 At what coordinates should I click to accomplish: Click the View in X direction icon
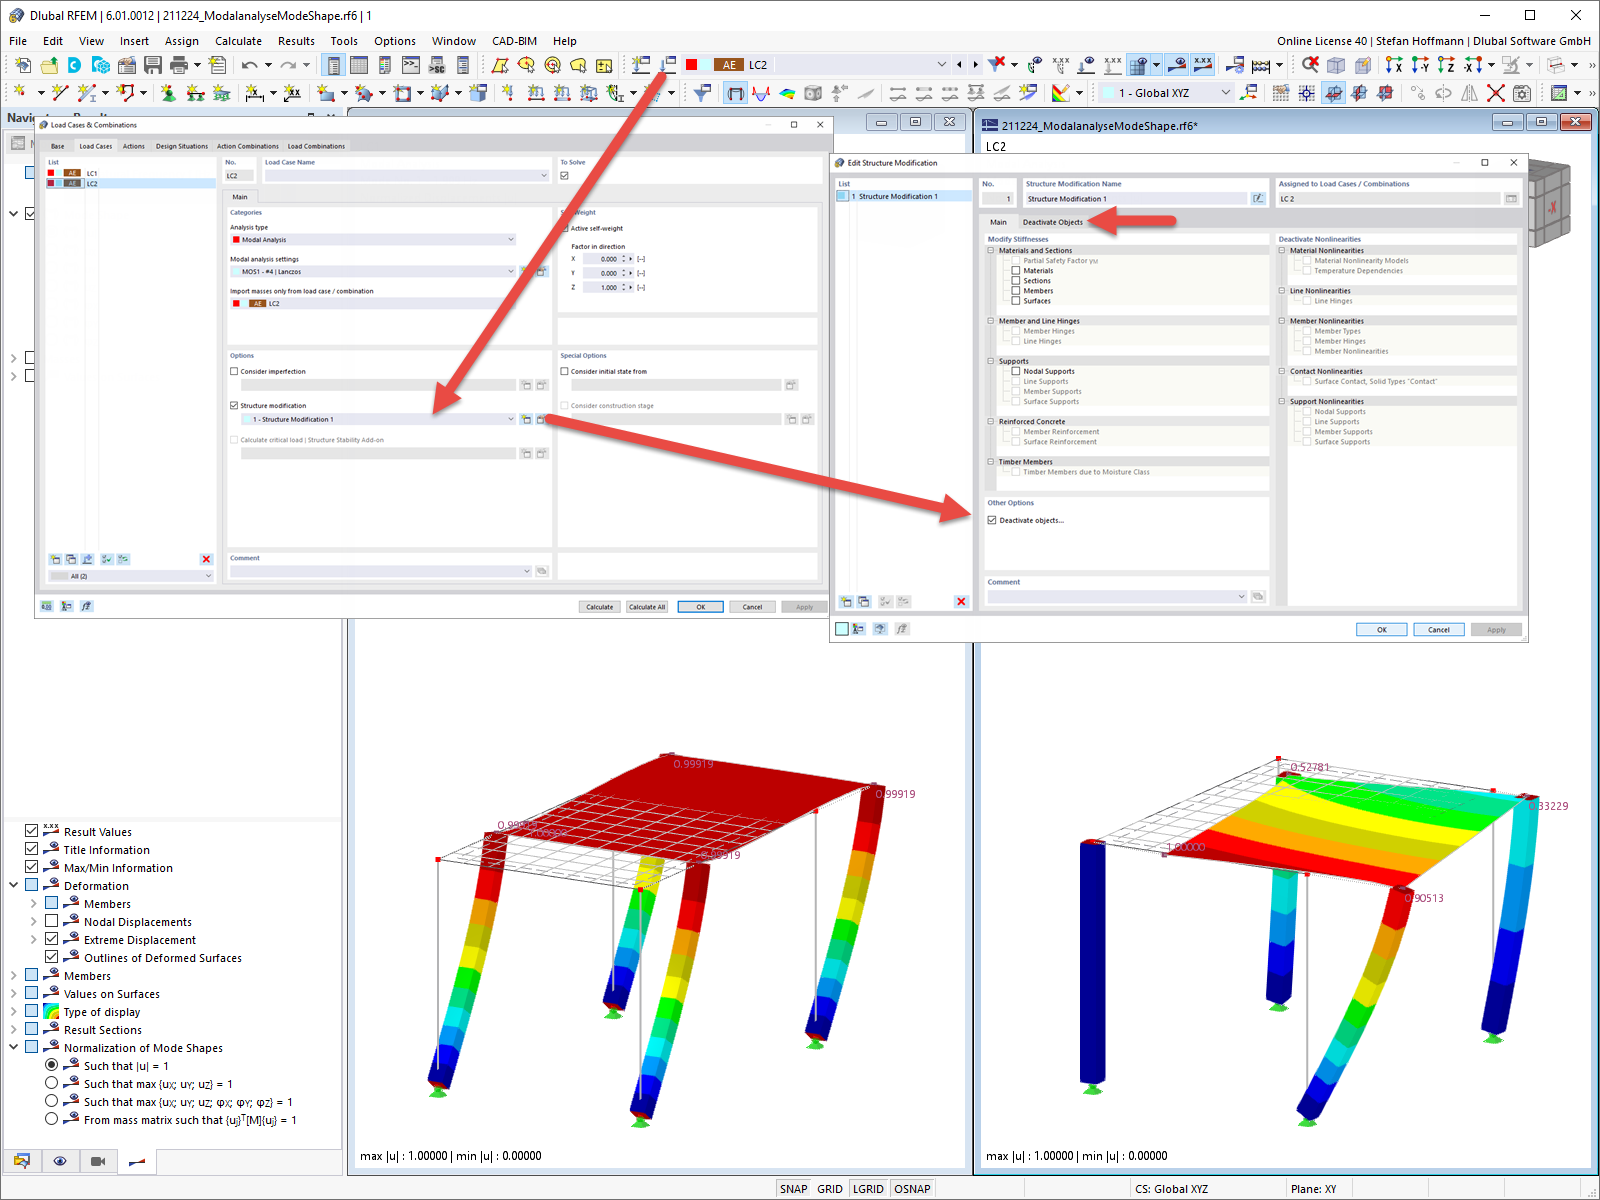point(1394,65)
